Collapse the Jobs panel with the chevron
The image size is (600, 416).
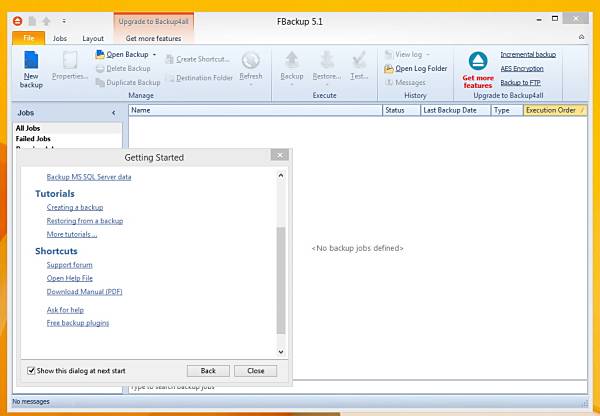[114, 113]
